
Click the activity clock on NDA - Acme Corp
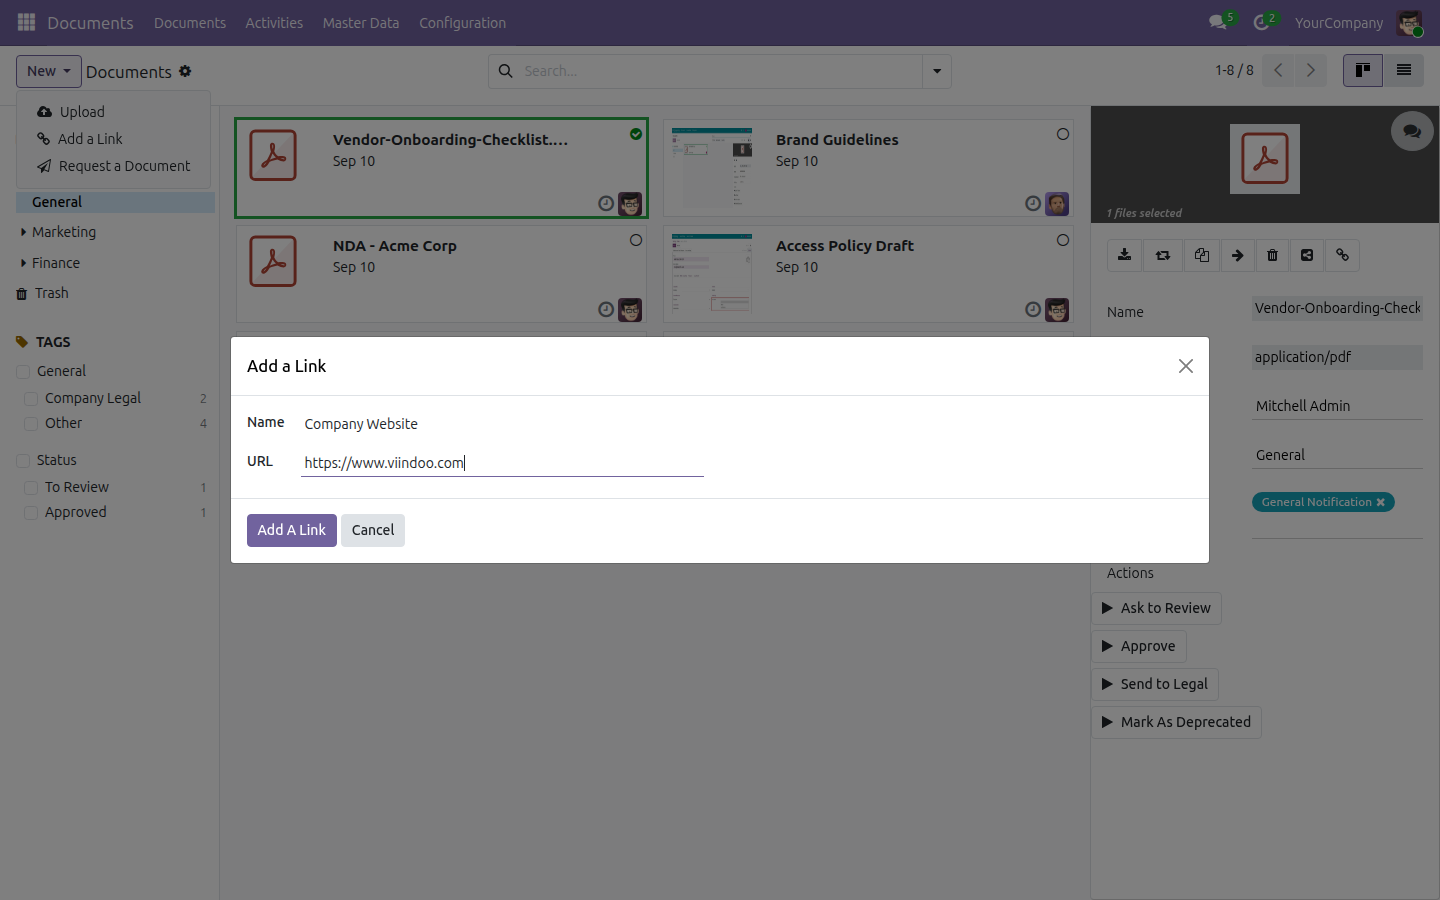pos(606,310)
